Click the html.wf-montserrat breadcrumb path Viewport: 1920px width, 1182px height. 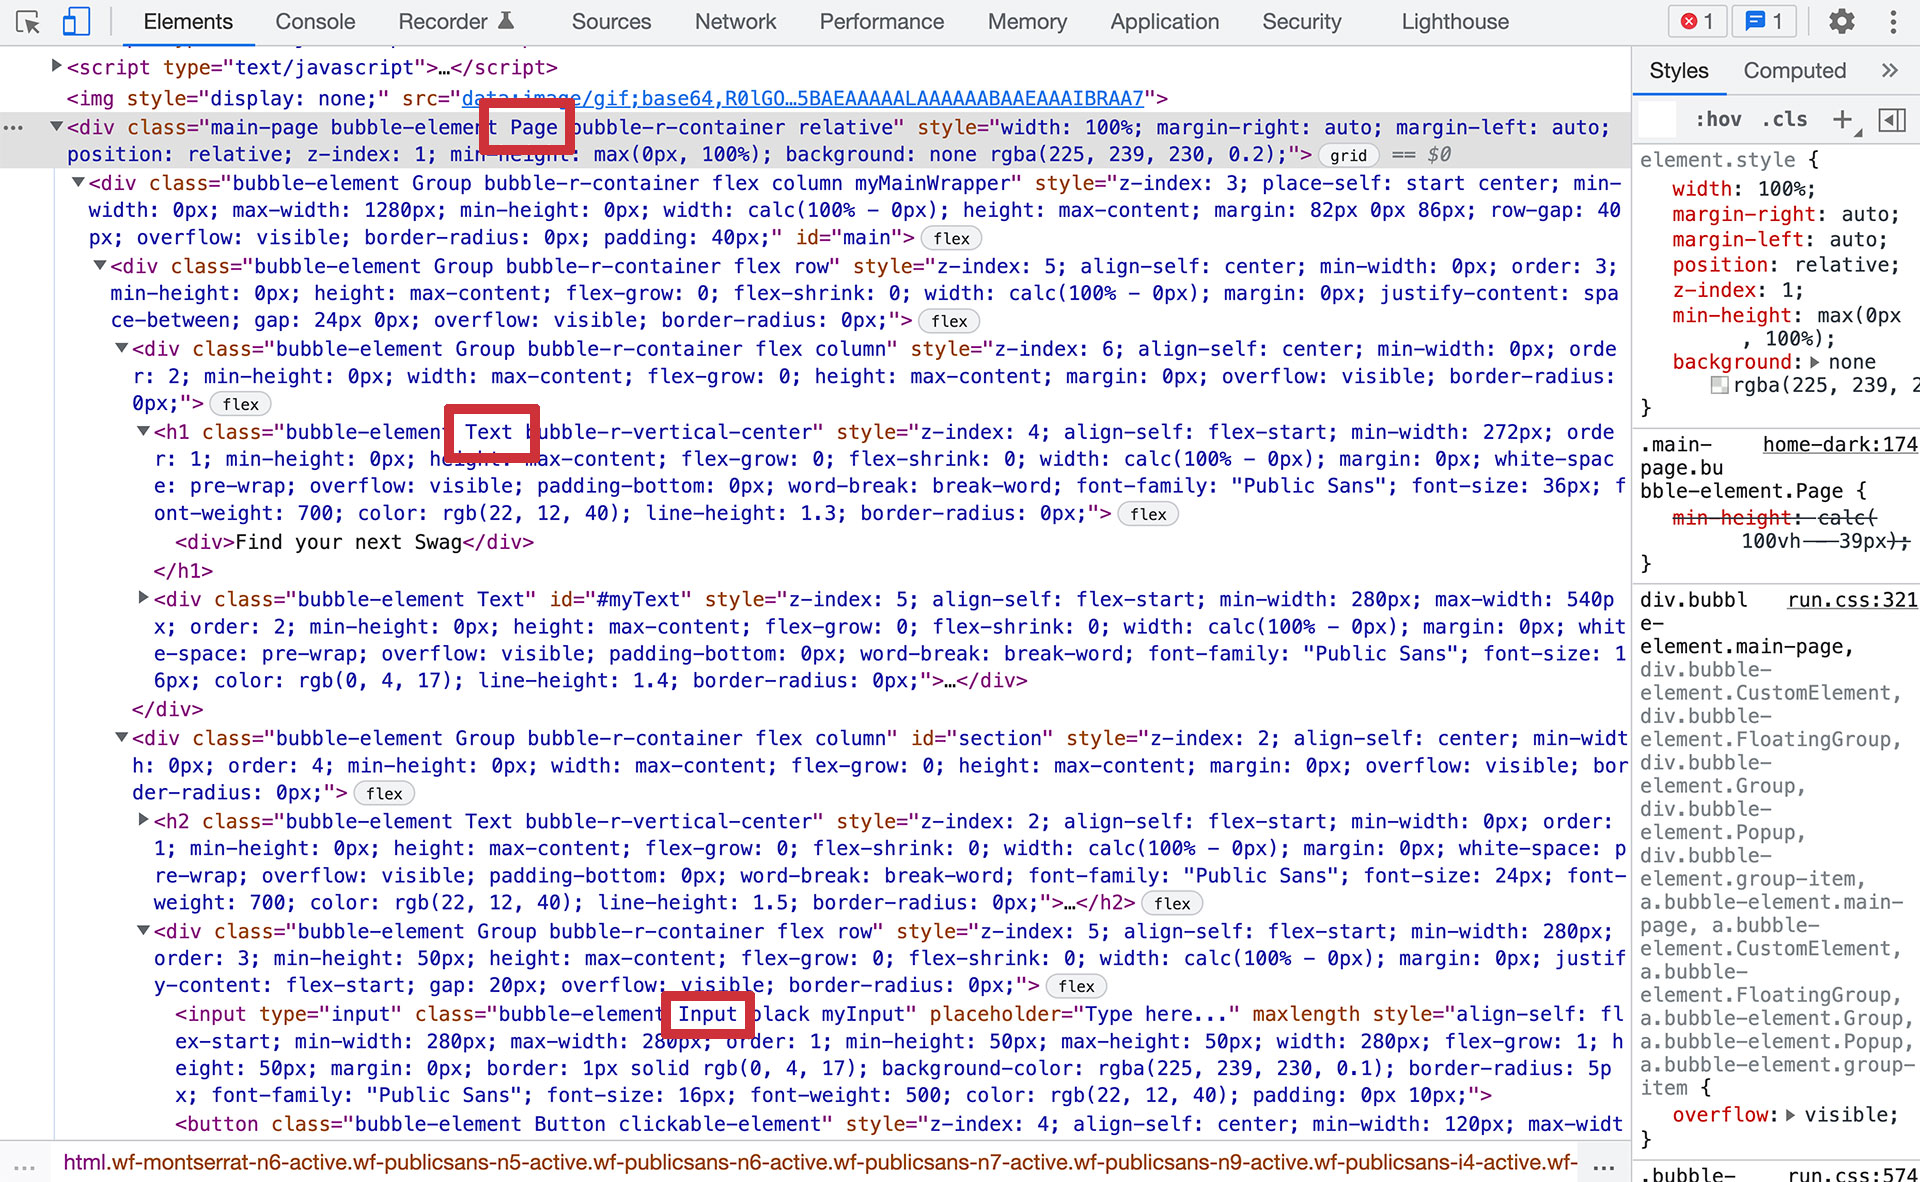point(820,1162)
